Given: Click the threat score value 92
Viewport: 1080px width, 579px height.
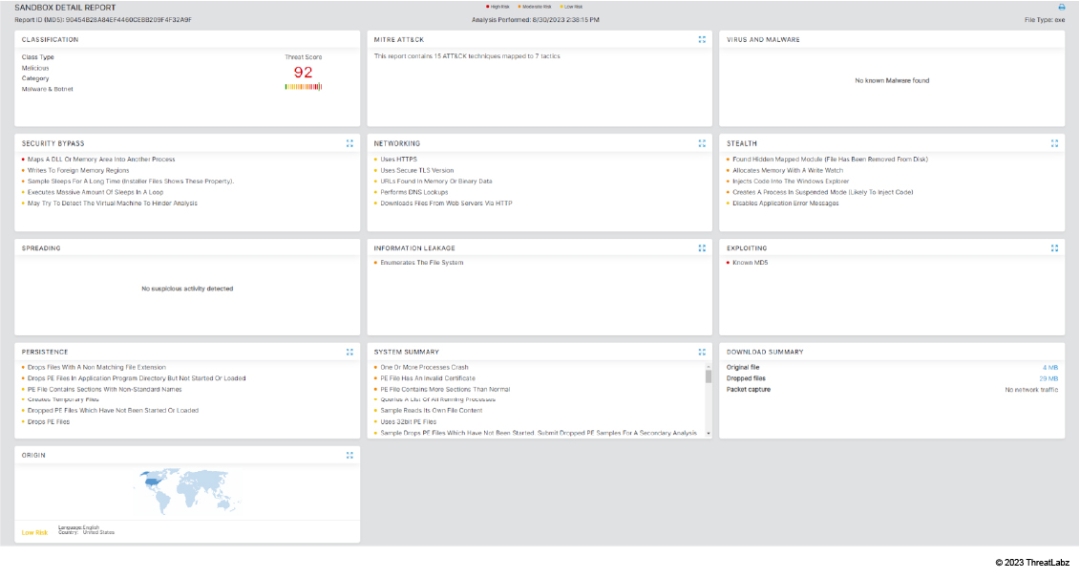Looking at the screenshot, I should click(303, 72).
